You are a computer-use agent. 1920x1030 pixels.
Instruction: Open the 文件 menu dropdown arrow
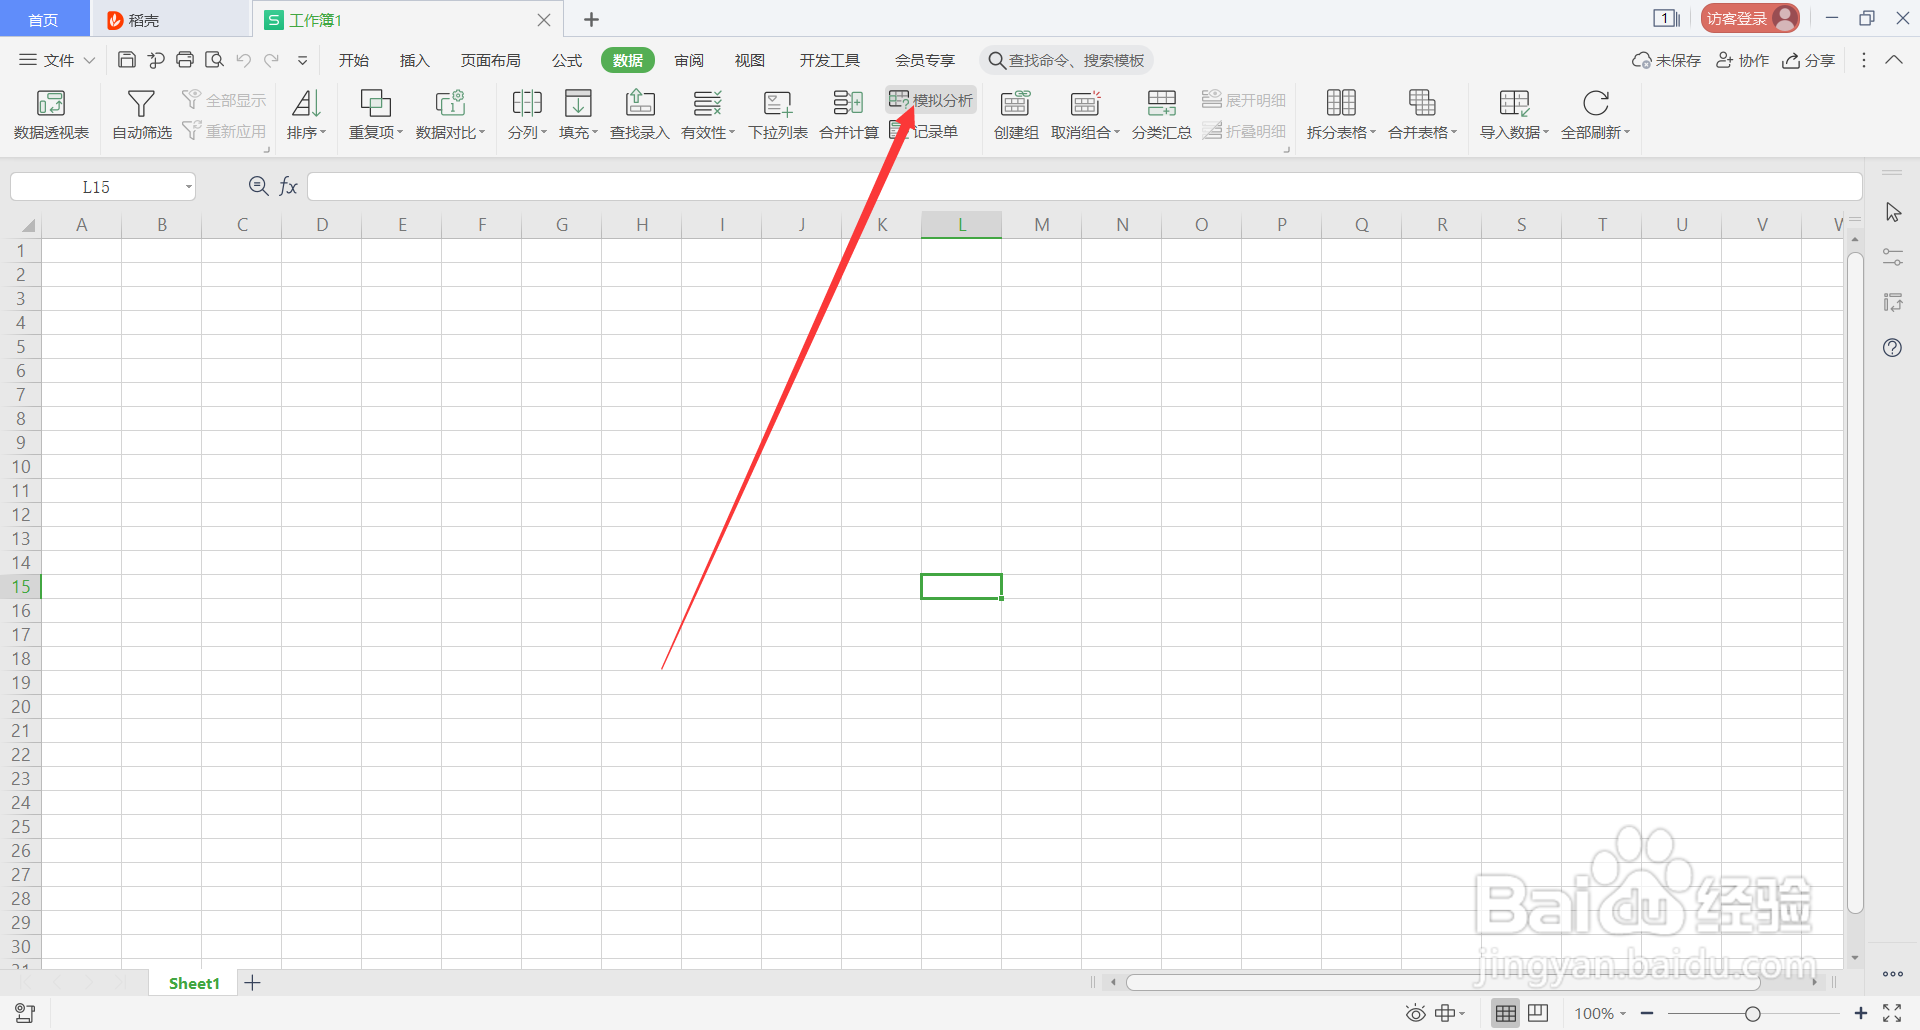[x=89, y=60]
